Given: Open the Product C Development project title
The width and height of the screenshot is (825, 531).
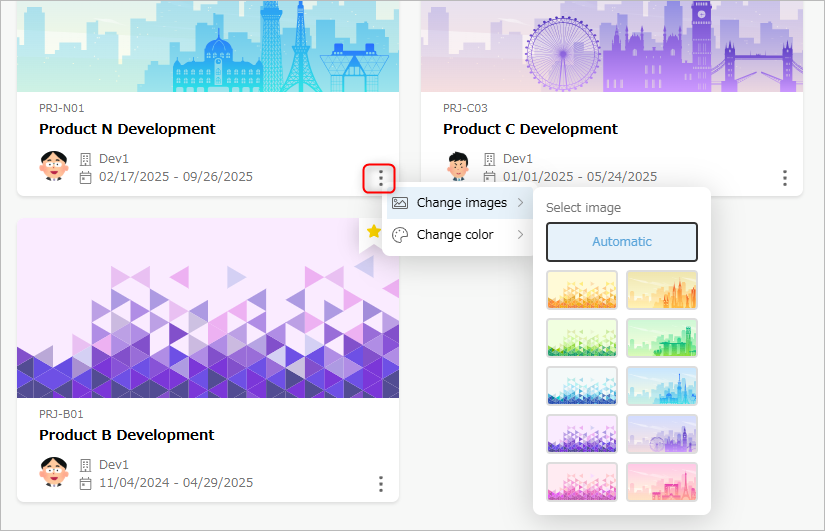Looking at the screenshot, I should 530,129.
